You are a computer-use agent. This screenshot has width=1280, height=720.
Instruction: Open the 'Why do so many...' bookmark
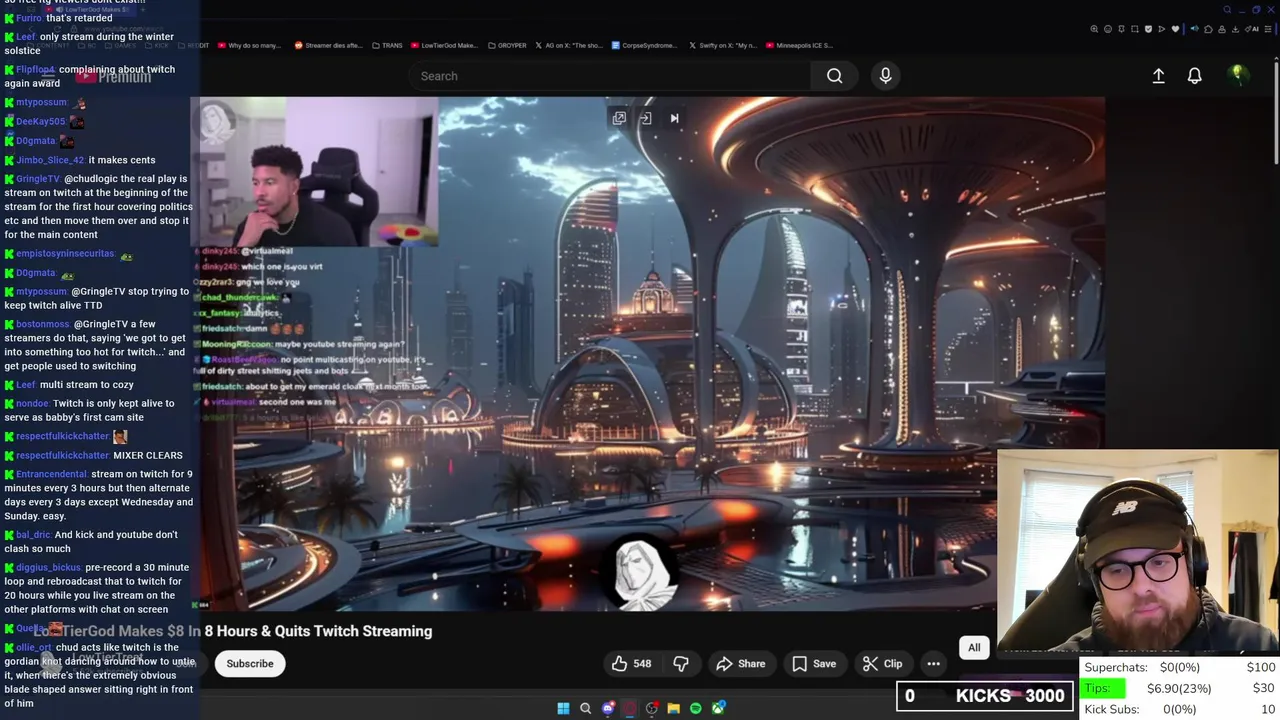tap(248, 45)
